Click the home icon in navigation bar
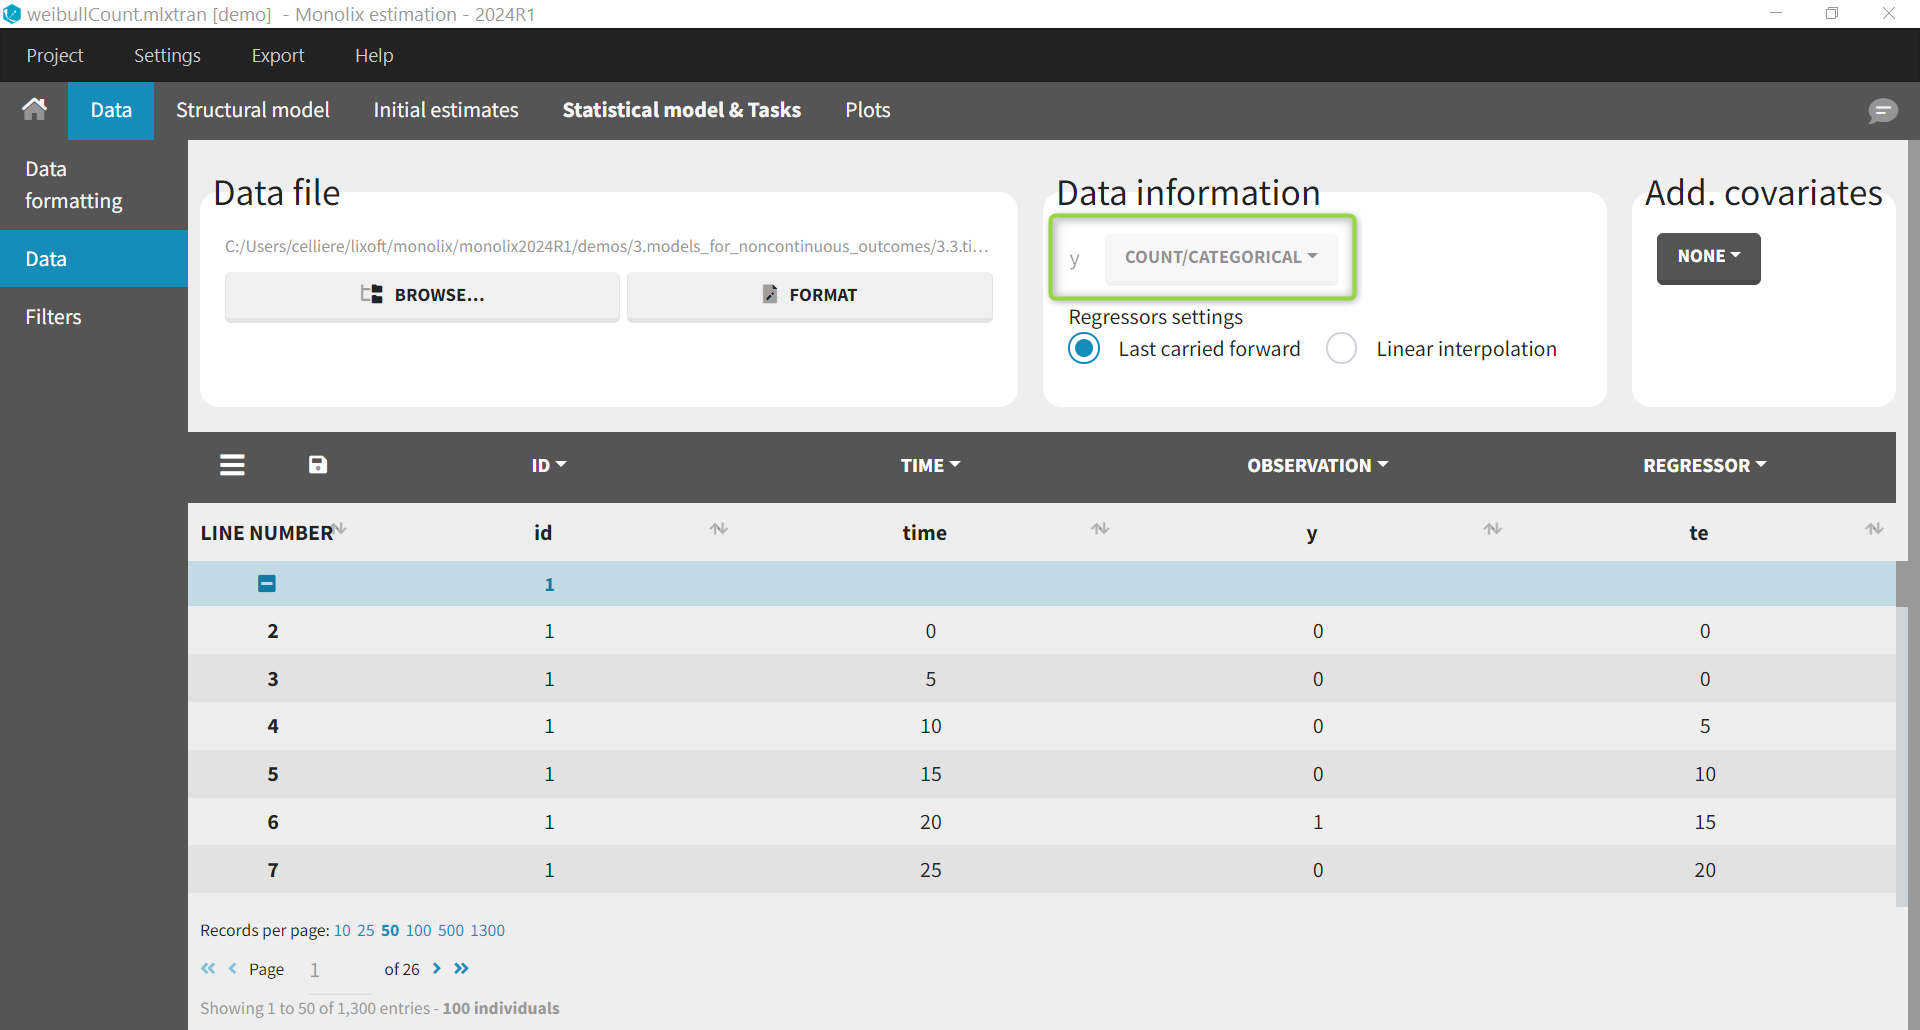 [x=34, y=110]
